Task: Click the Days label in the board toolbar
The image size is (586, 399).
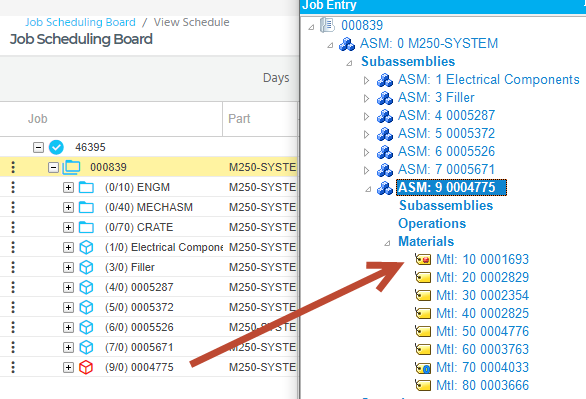Action: point(276,78)
